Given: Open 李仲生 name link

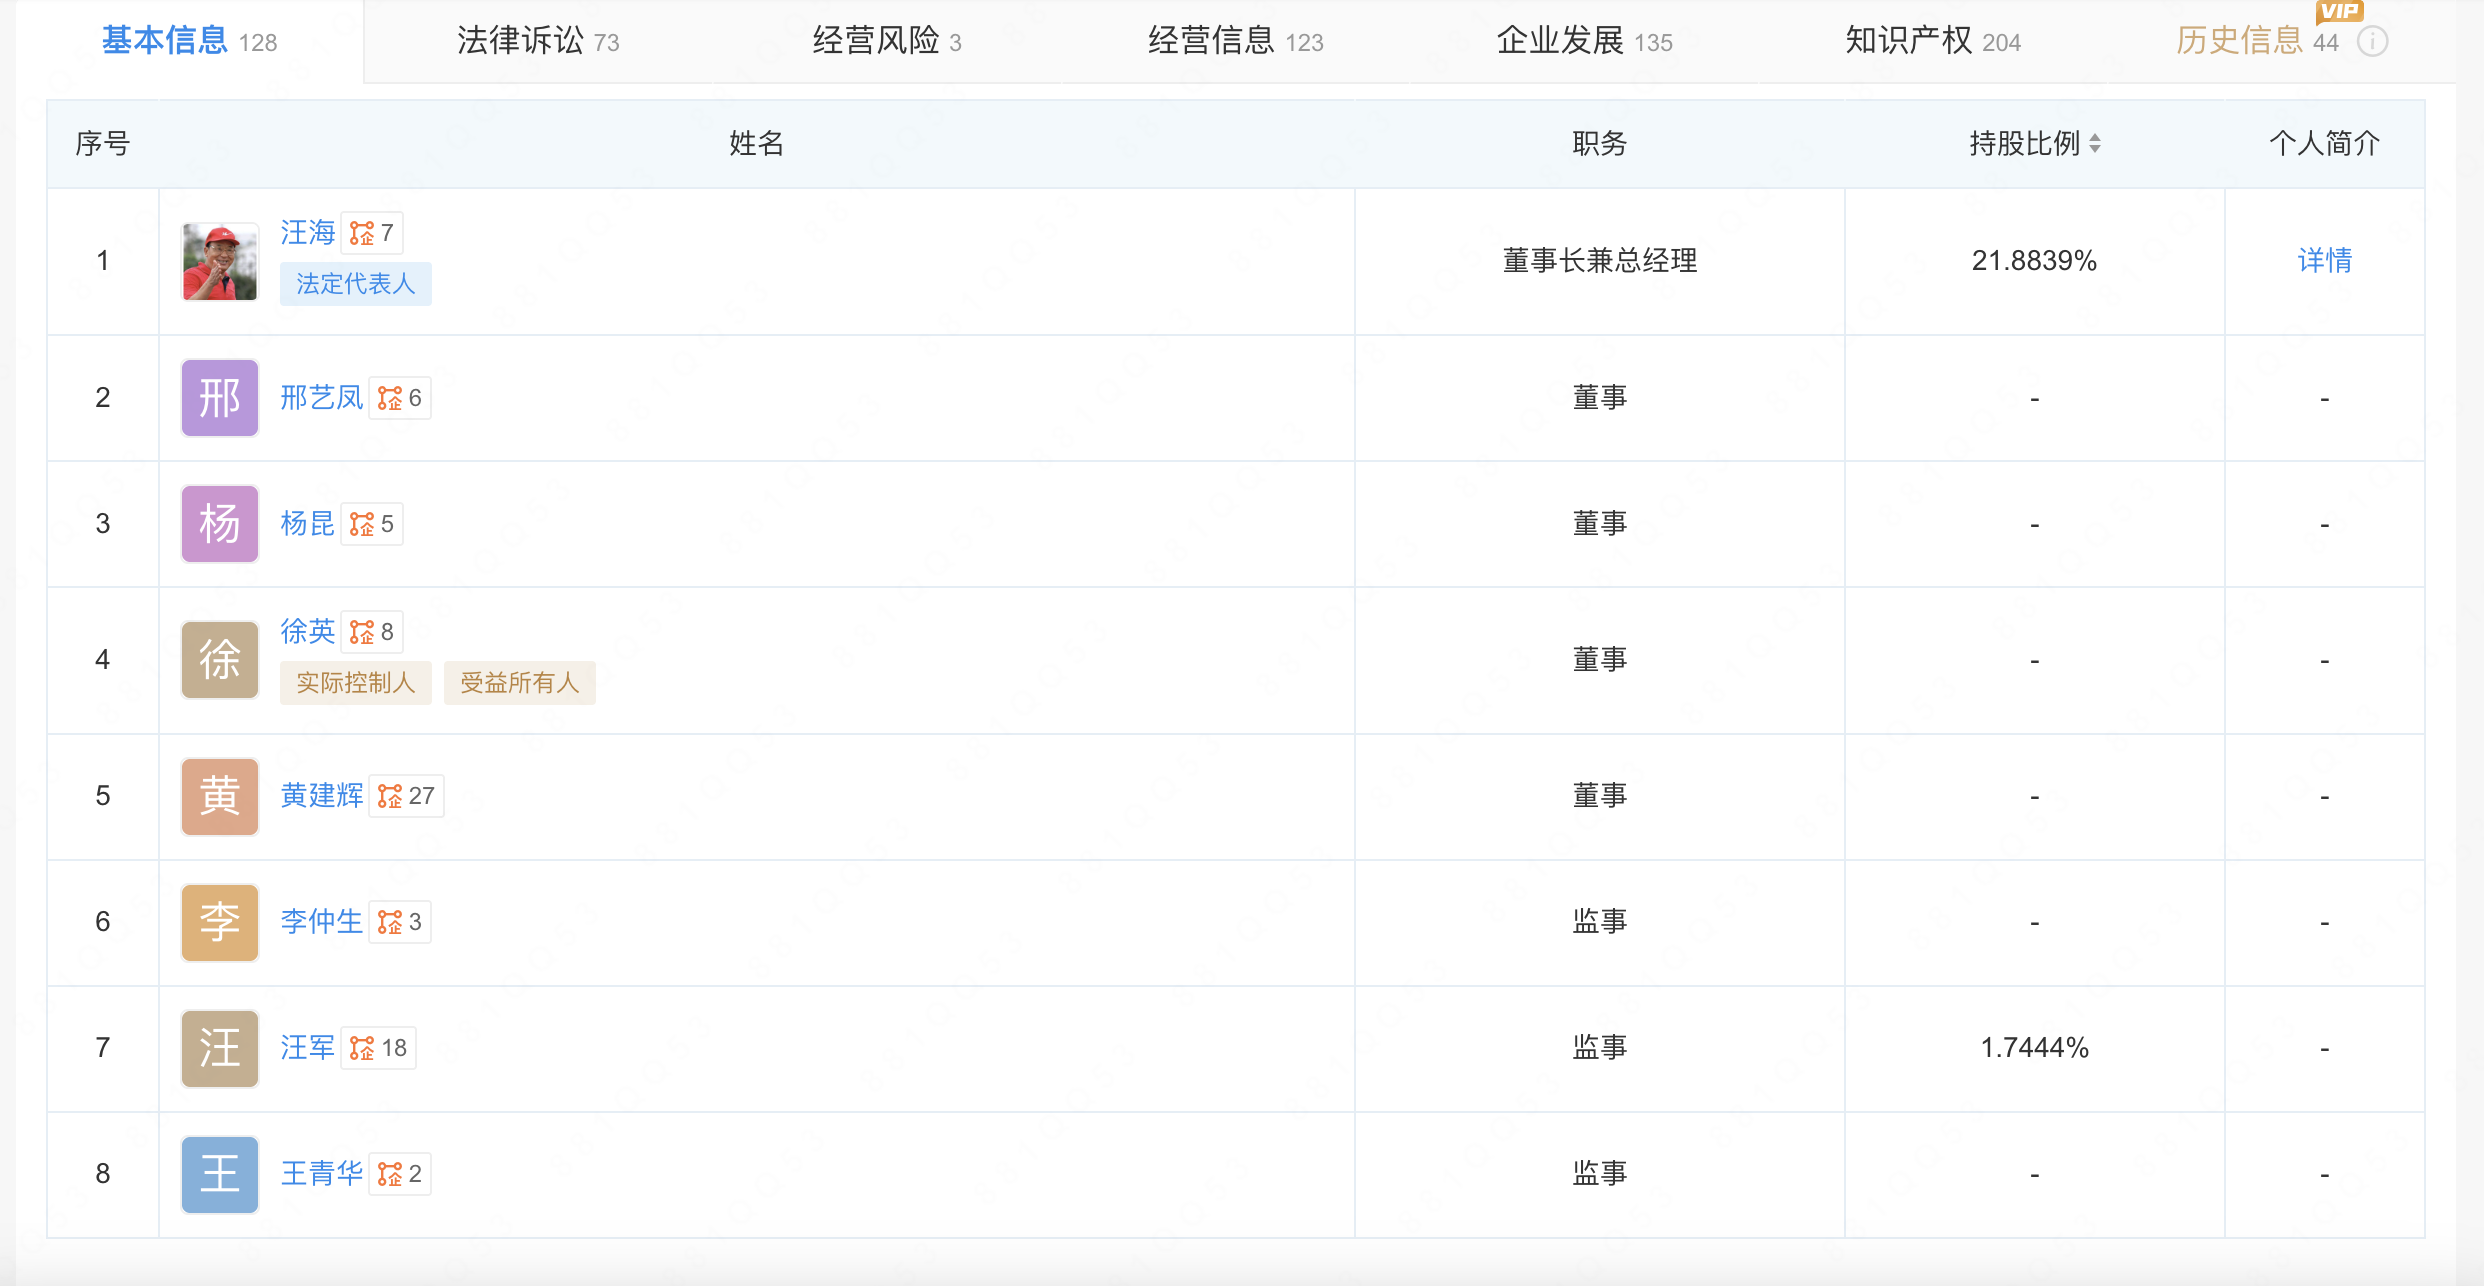Looking at the screenshot, I should coord(321,921).
